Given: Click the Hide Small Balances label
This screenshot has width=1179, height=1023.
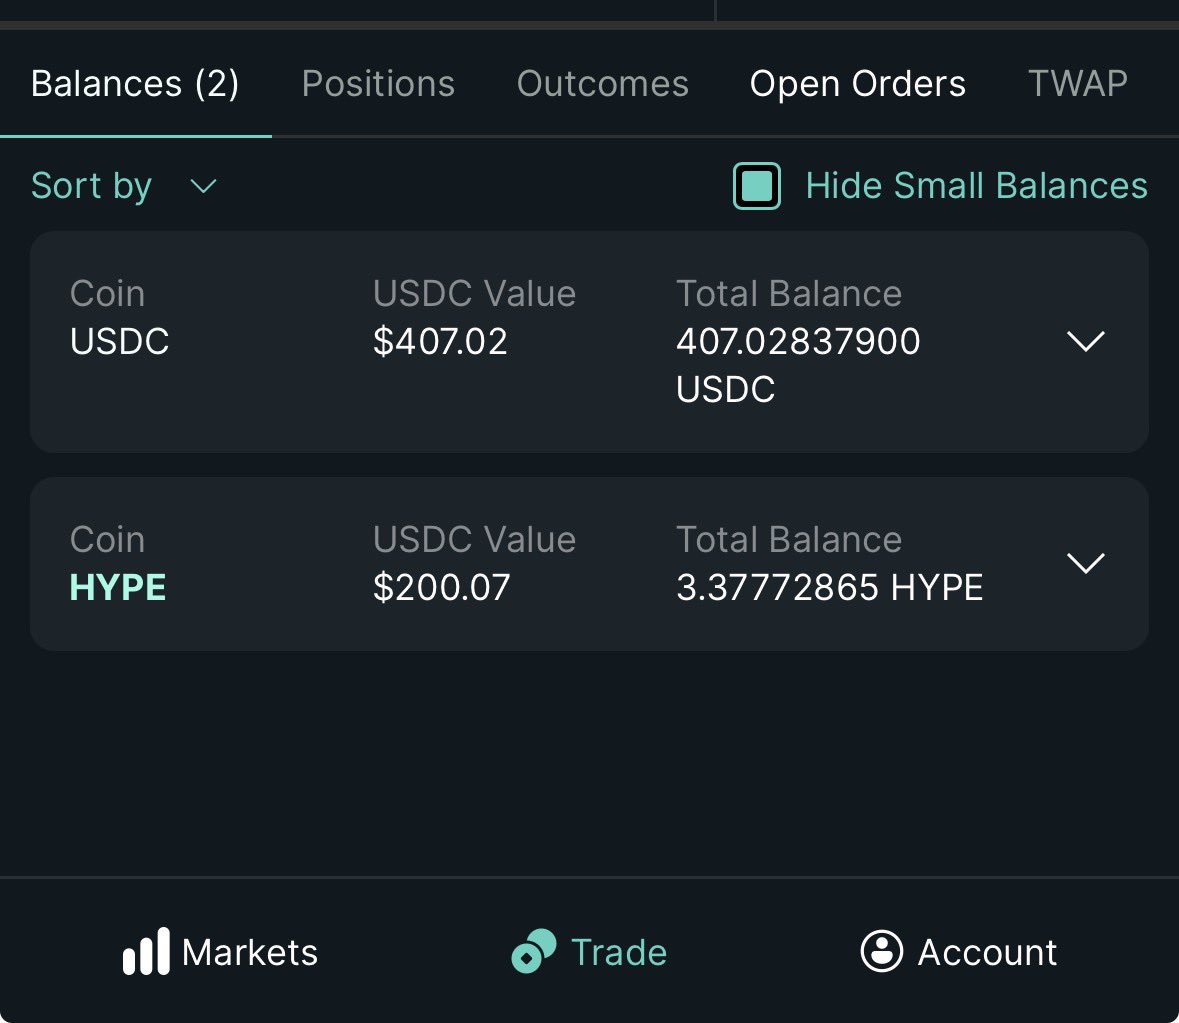Looking at the screenshot, I should [x=976, y=186].
